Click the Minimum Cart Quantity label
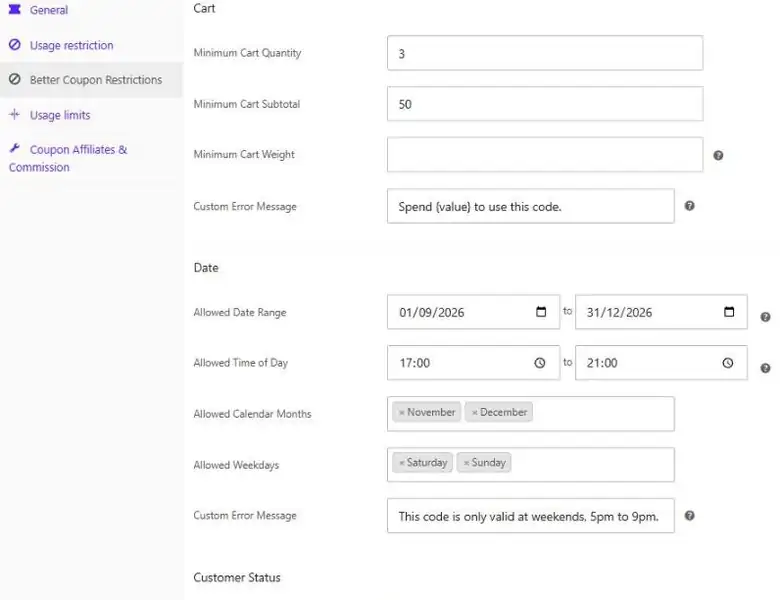Viewport: 780px width, 600px height. (x=247, y=53)
